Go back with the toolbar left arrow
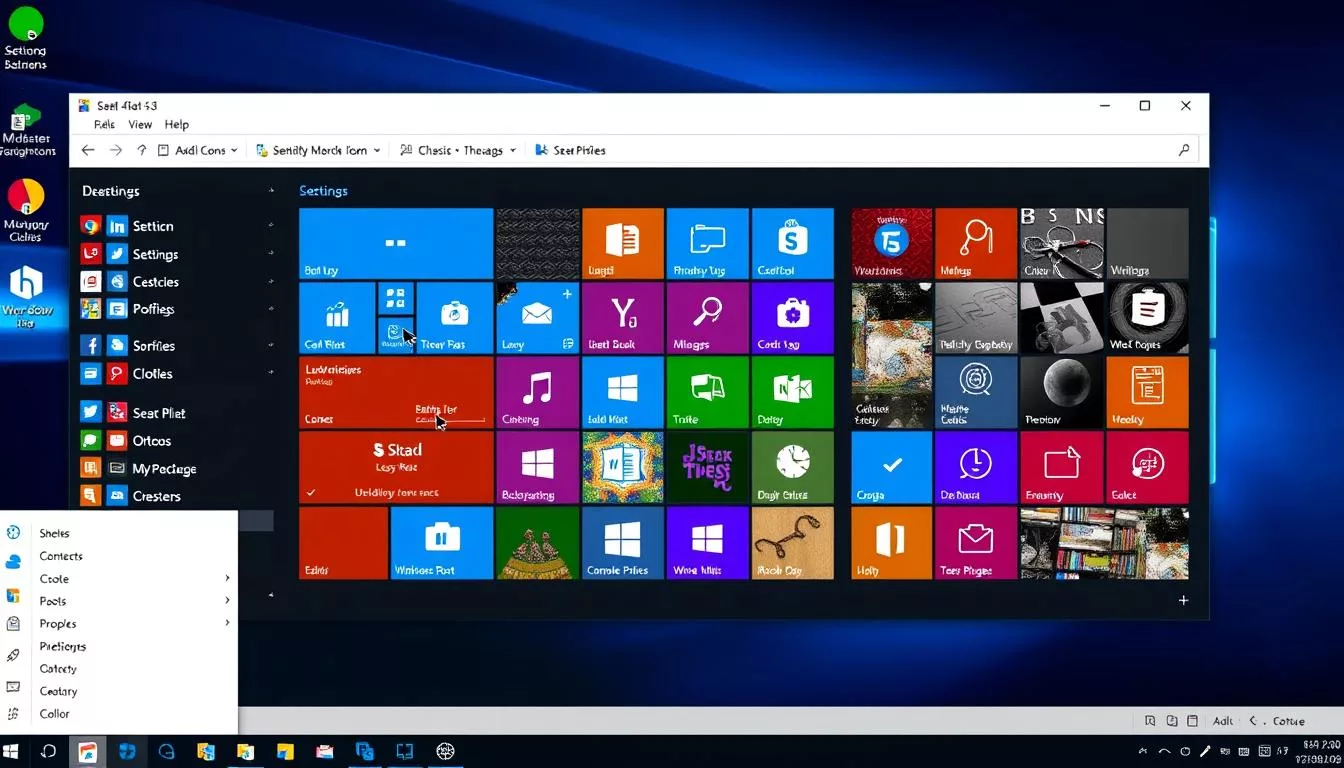 click(x=88, y=150)
